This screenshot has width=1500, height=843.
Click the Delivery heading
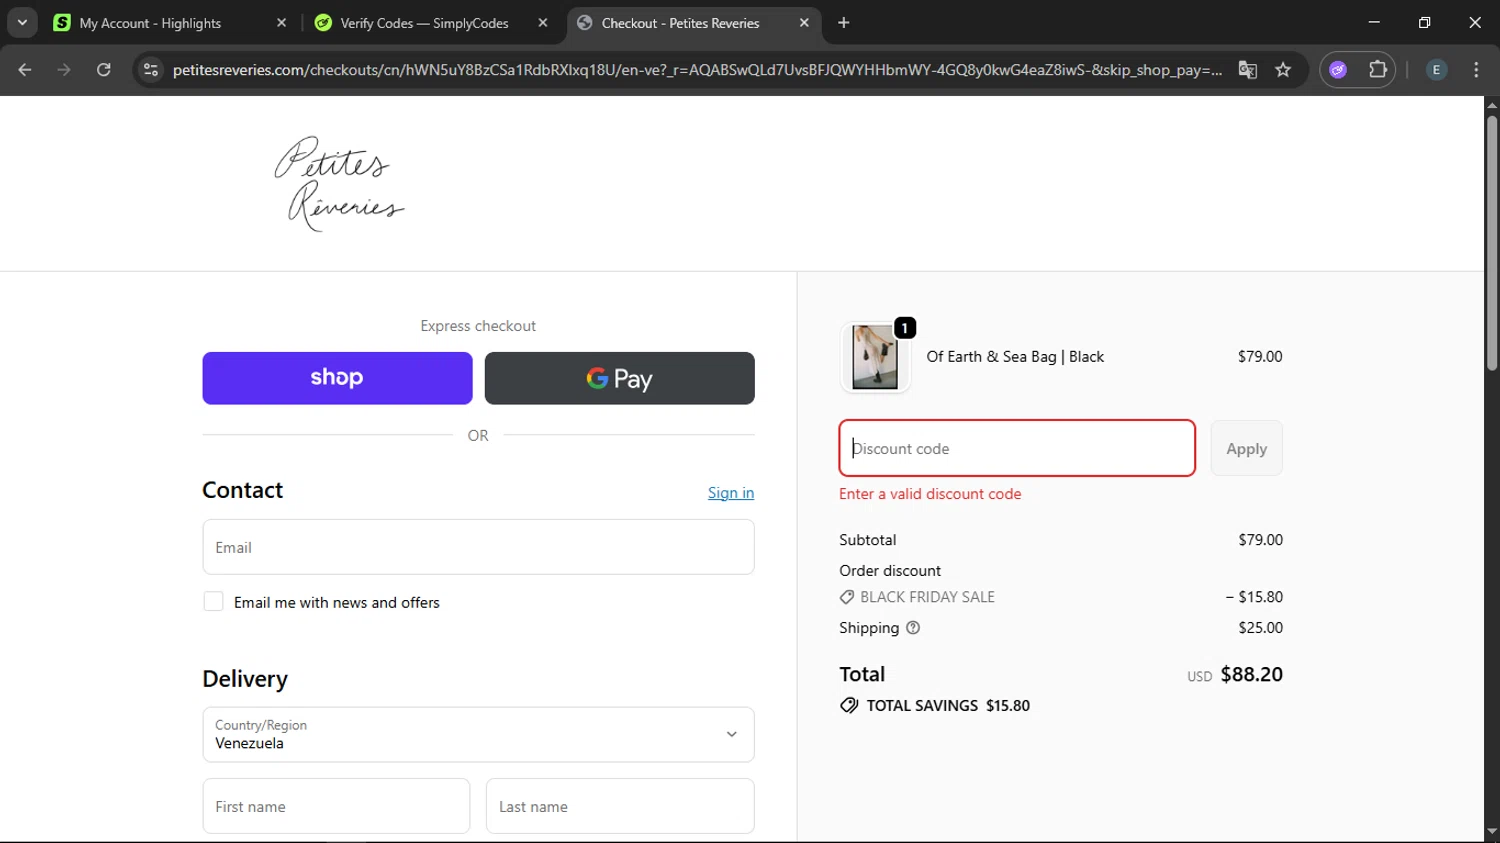(x=245, y=679)
